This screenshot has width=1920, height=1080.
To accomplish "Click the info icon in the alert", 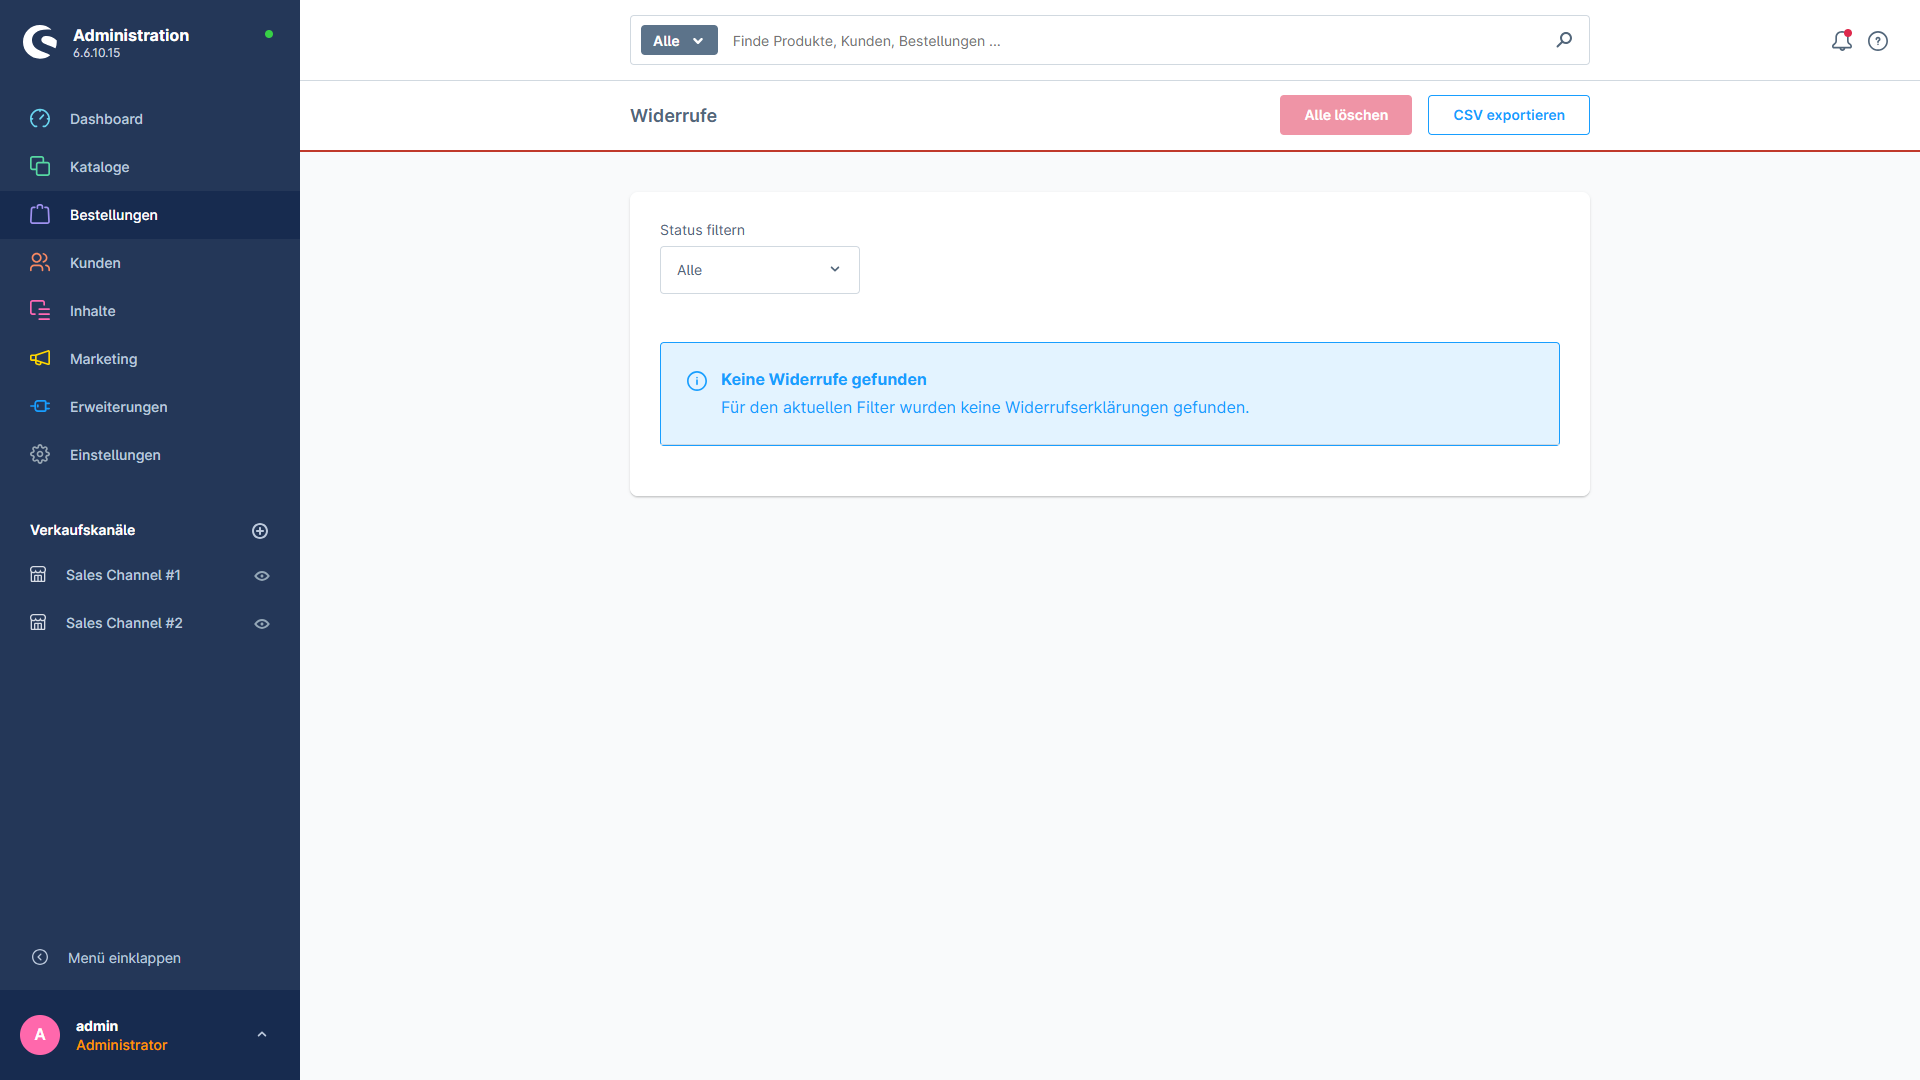I will coord(697,381).
